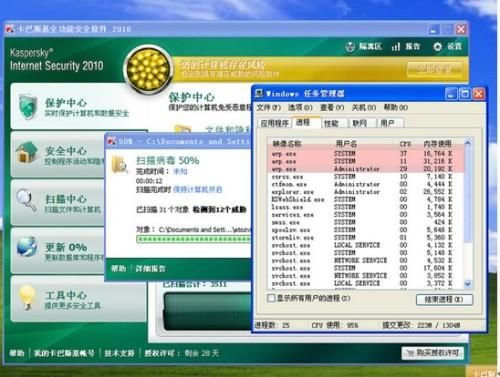Click 保持计算机开启 link after scan completion
500x377 pixels.
tap(197, 190)
